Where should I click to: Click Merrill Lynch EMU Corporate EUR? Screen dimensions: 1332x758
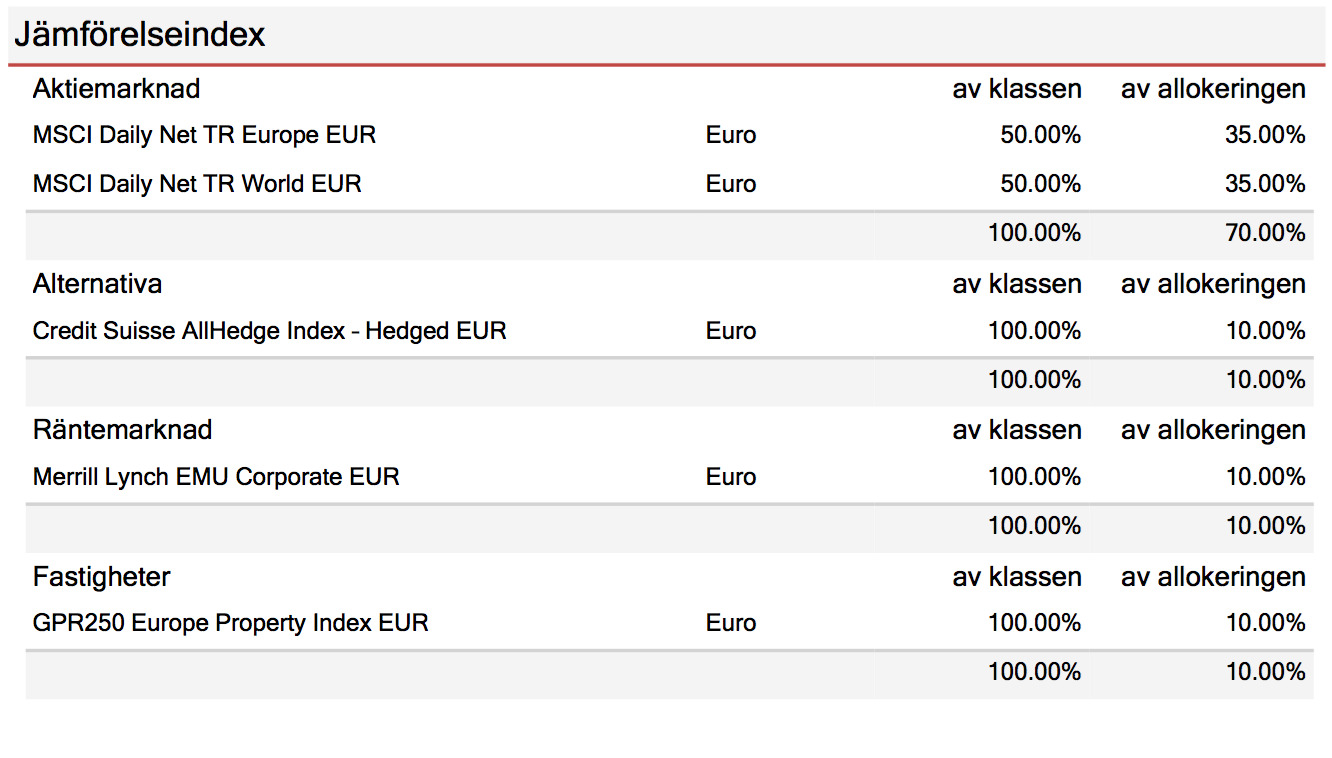coord(216,477)
